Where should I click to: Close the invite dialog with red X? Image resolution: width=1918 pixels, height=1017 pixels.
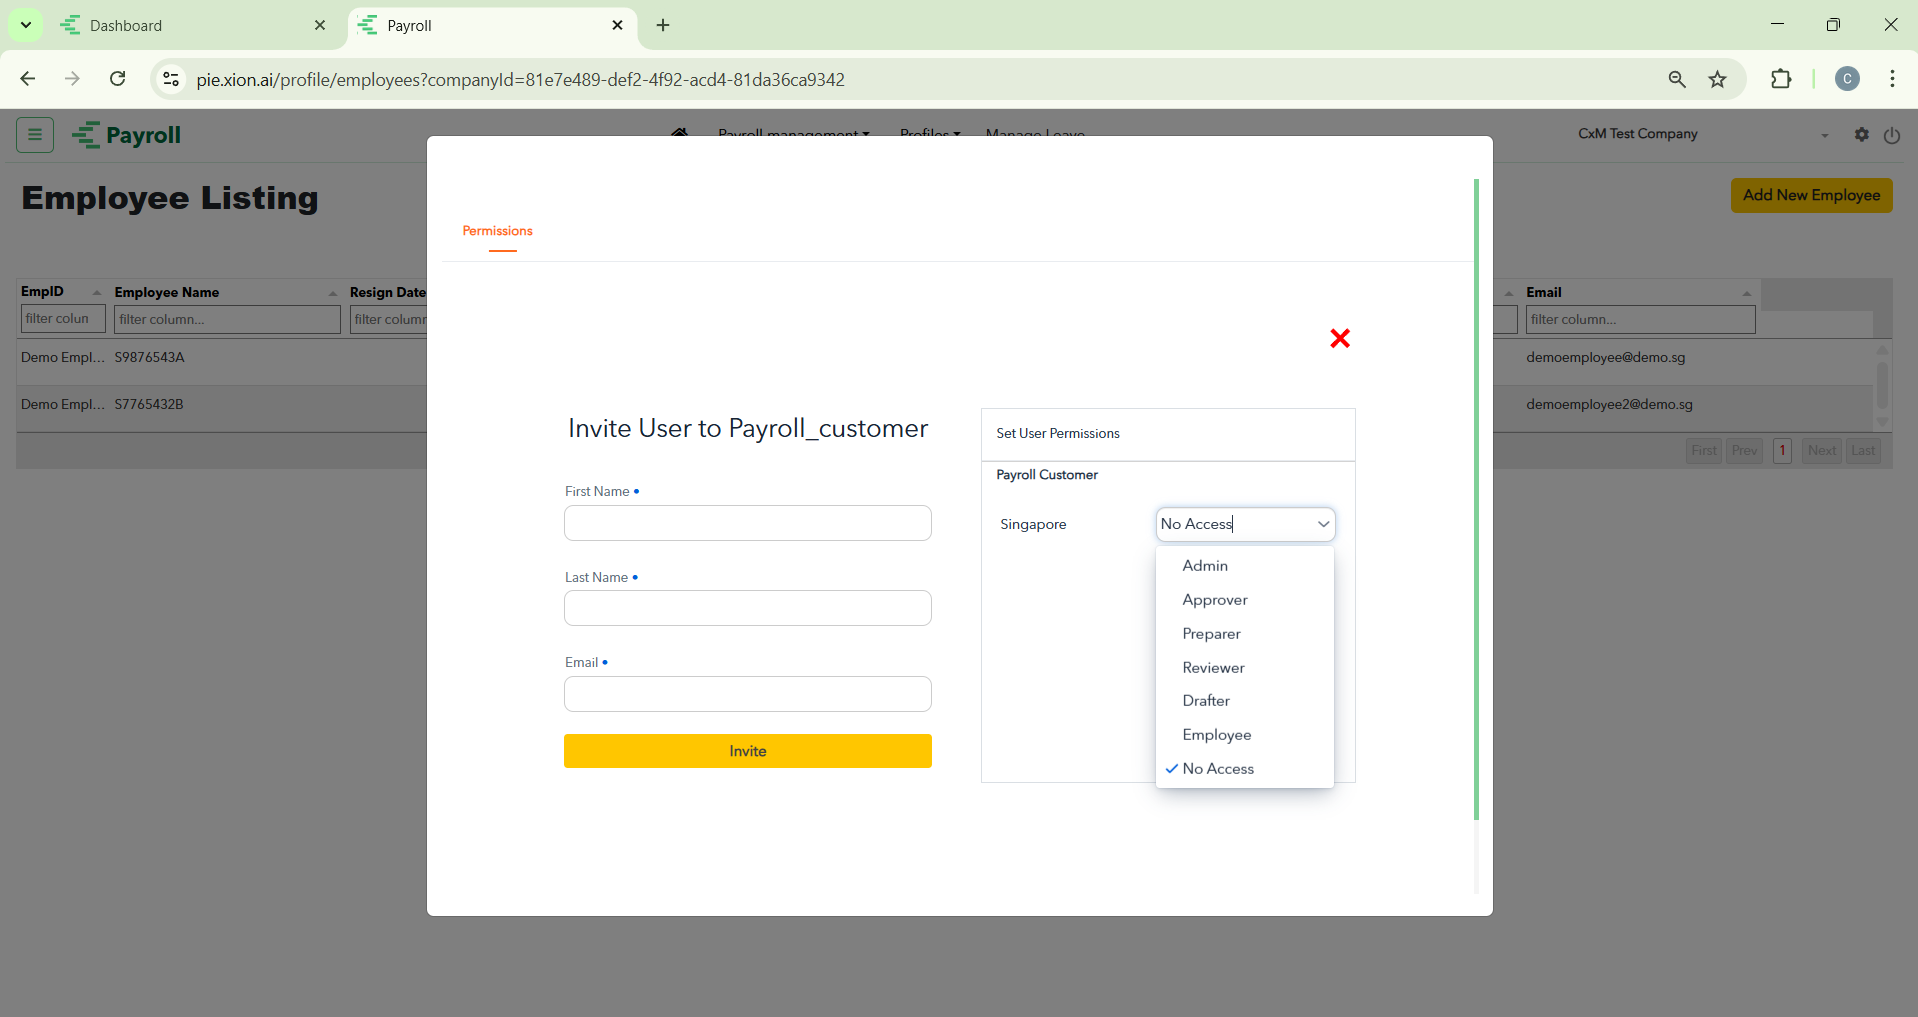click(1340, 339)
